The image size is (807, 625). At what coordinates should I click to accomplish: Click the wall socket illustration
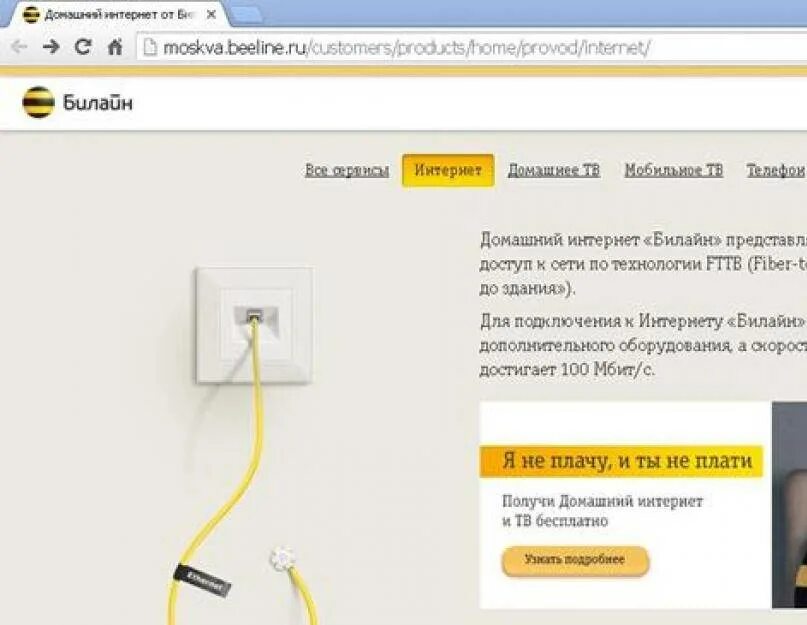coord(254,325)
